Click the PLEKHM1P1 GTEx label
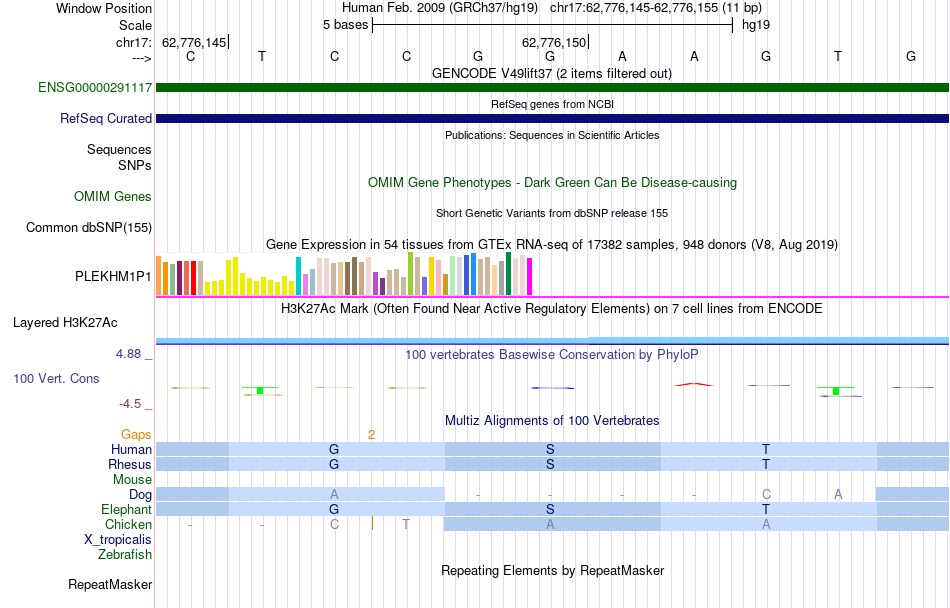This screenshot has height=608, width=950. pyautogui.click(x=113, y=276)
